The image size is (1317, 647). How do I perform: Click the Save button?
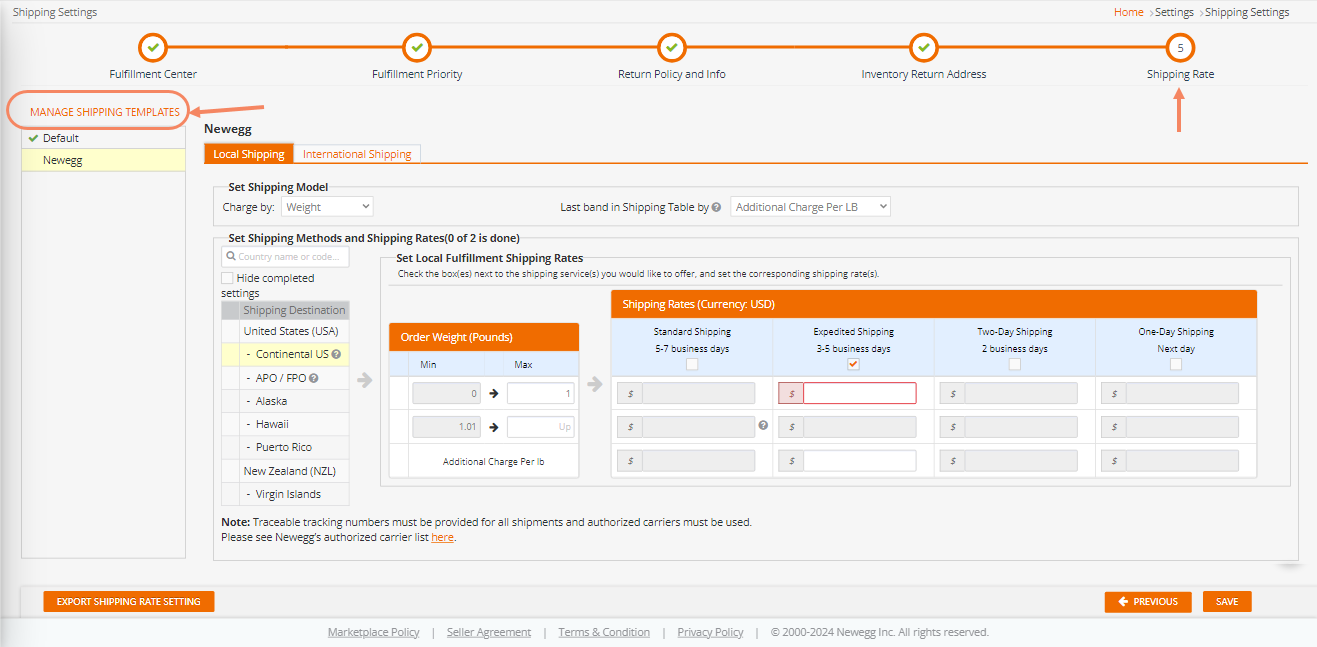(1227, 602)
